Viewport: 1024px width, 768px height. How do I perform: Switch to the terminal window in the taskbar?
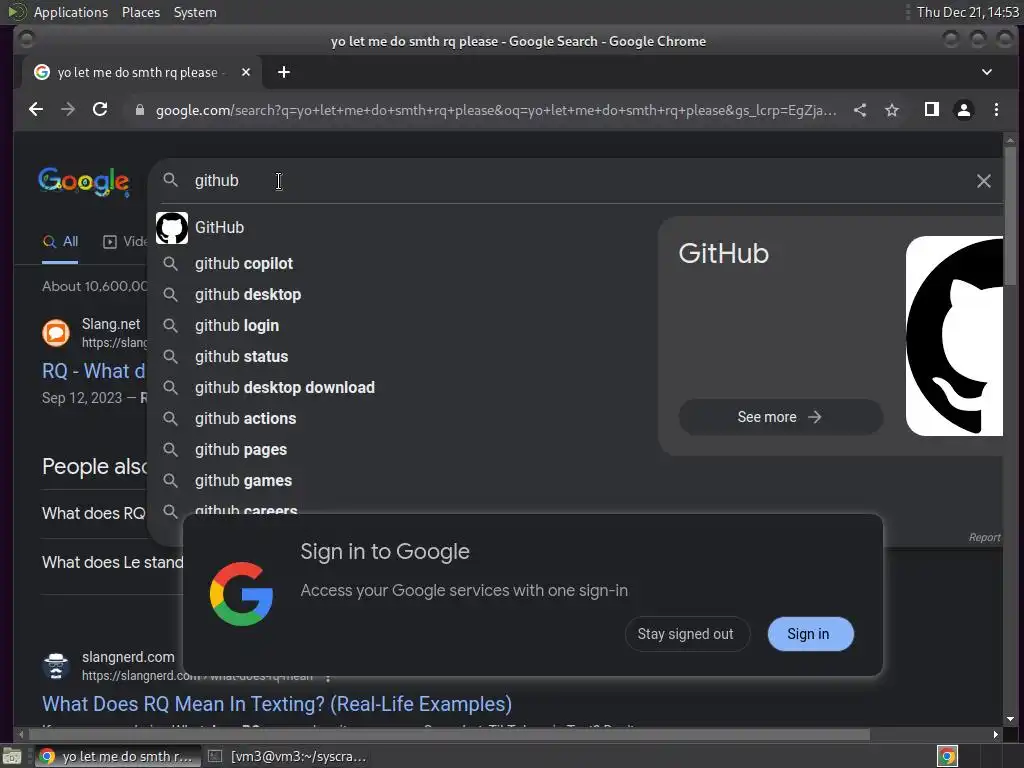click(287, 756)
